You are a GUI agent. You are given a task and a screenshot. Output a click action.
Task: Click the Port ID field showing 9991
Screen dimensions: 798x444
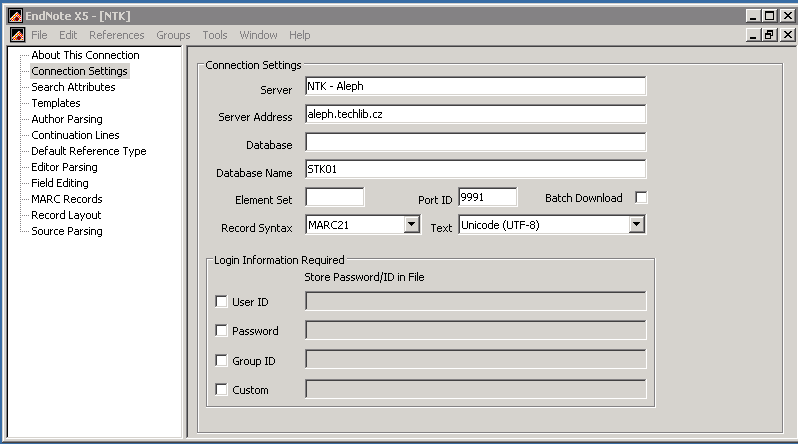point(488,197)
